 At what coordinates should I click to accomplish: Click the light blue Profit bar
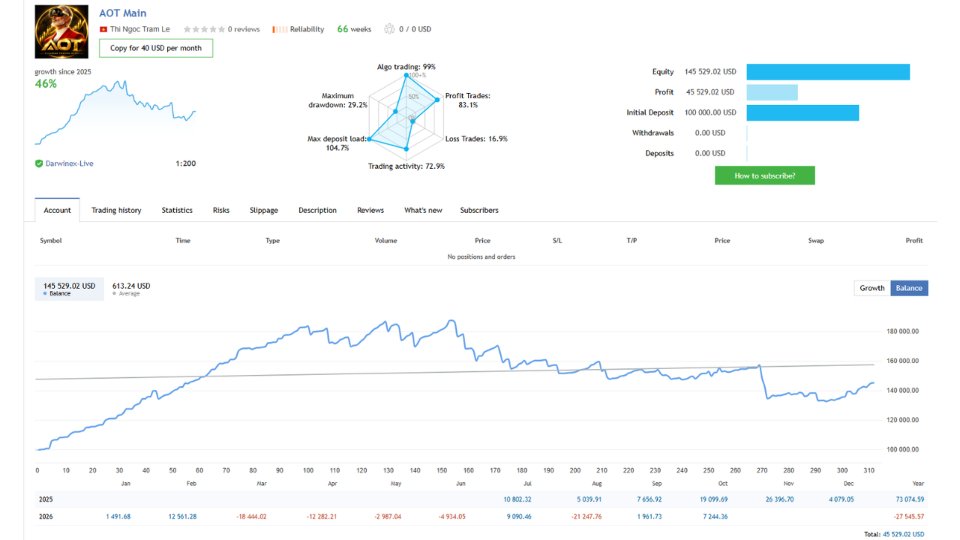click(772, 92)
